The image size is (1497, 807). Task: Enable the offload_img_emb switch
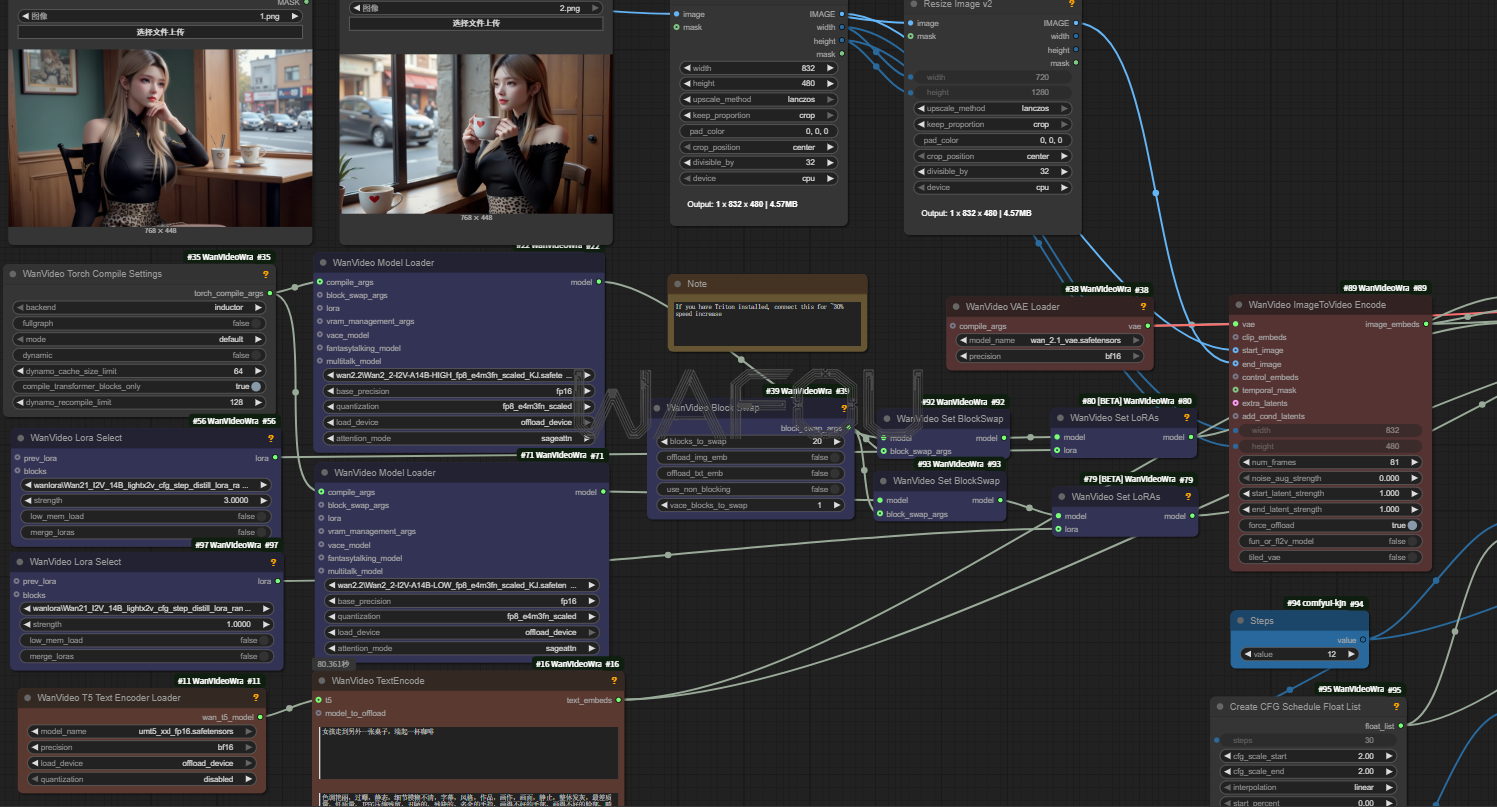[836, 457]
